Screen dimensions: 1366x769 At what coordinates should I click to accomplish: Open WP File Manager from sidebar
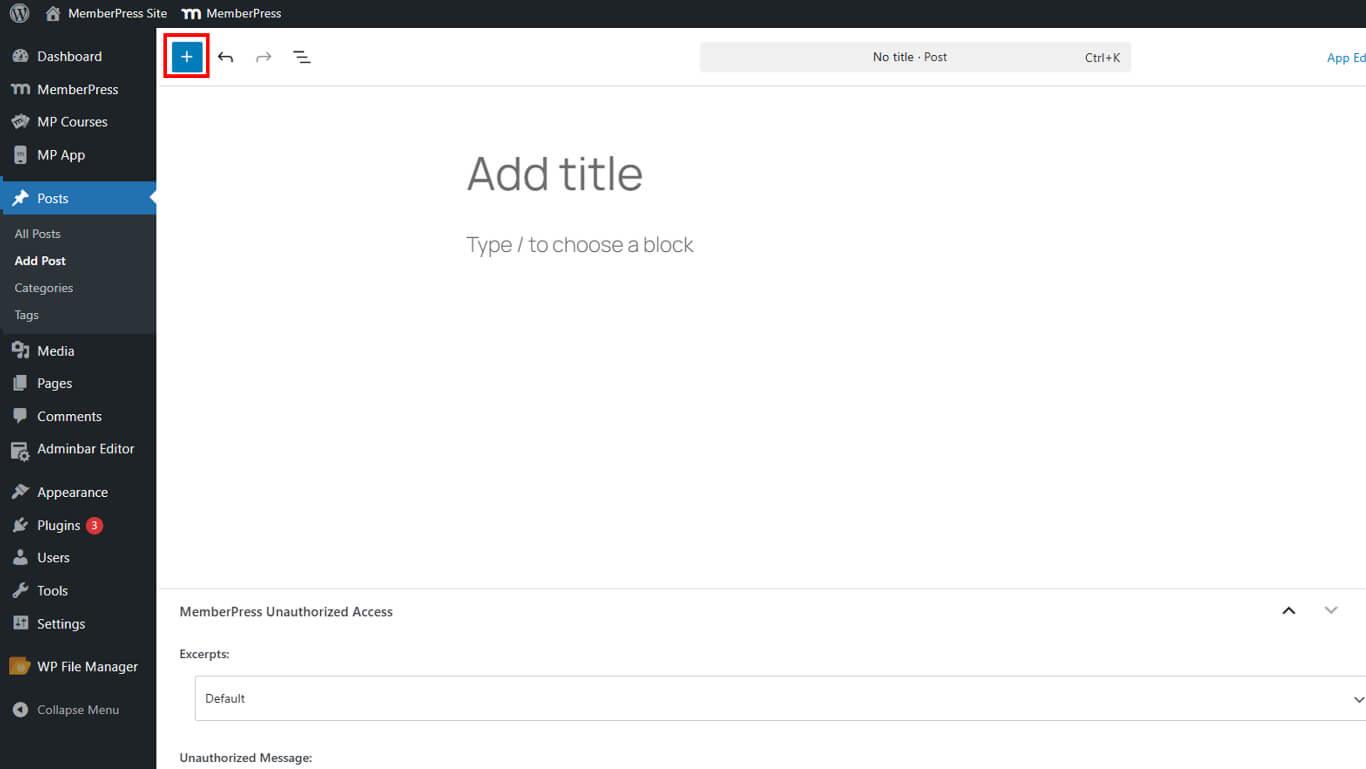point(87,667)
